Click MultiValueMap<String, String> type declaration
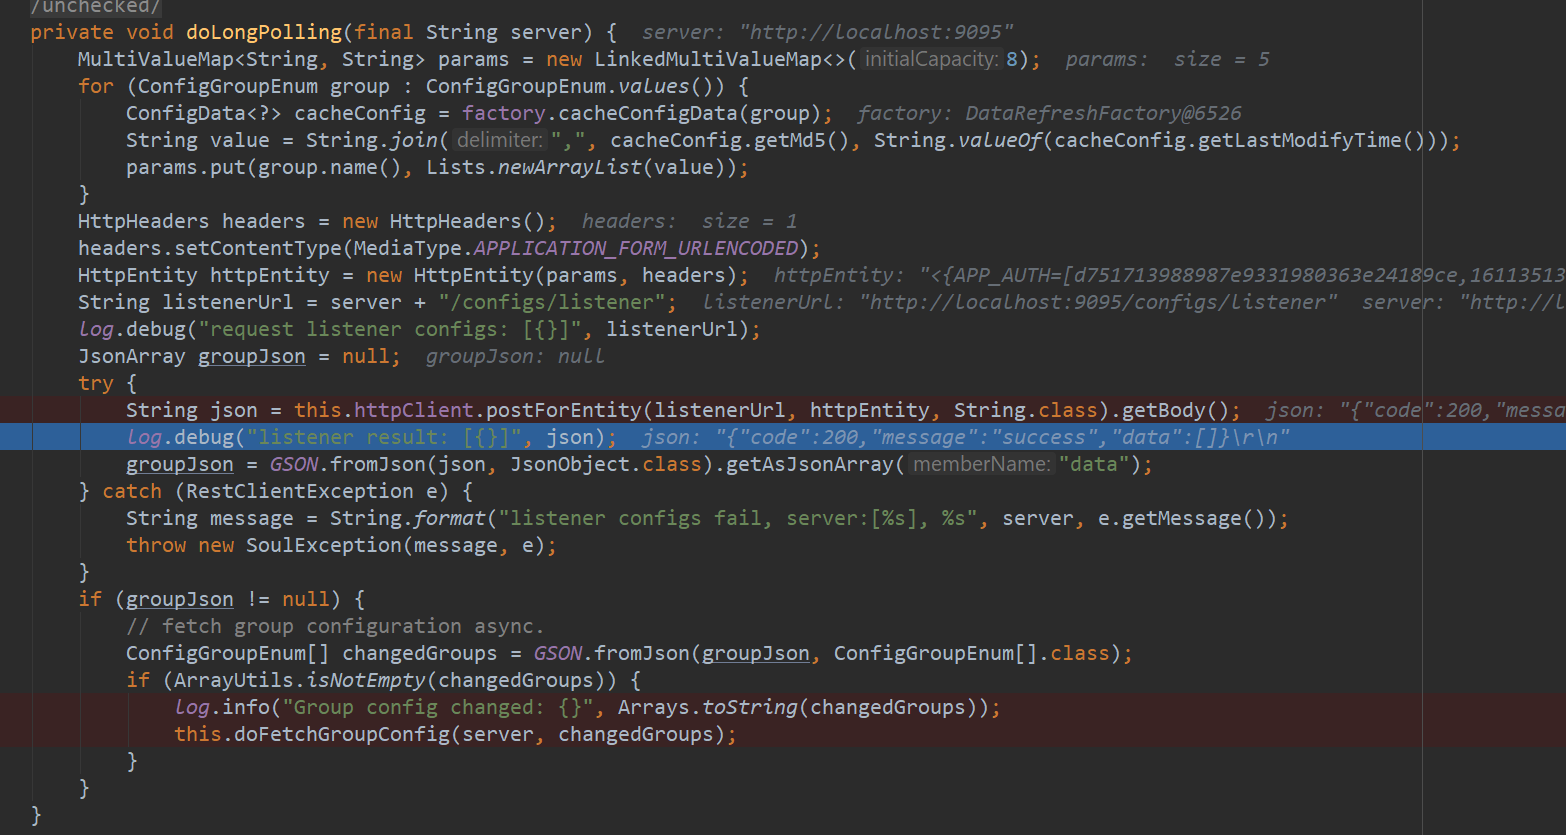This screenshot has width=1566, height=835. [252, 59]
